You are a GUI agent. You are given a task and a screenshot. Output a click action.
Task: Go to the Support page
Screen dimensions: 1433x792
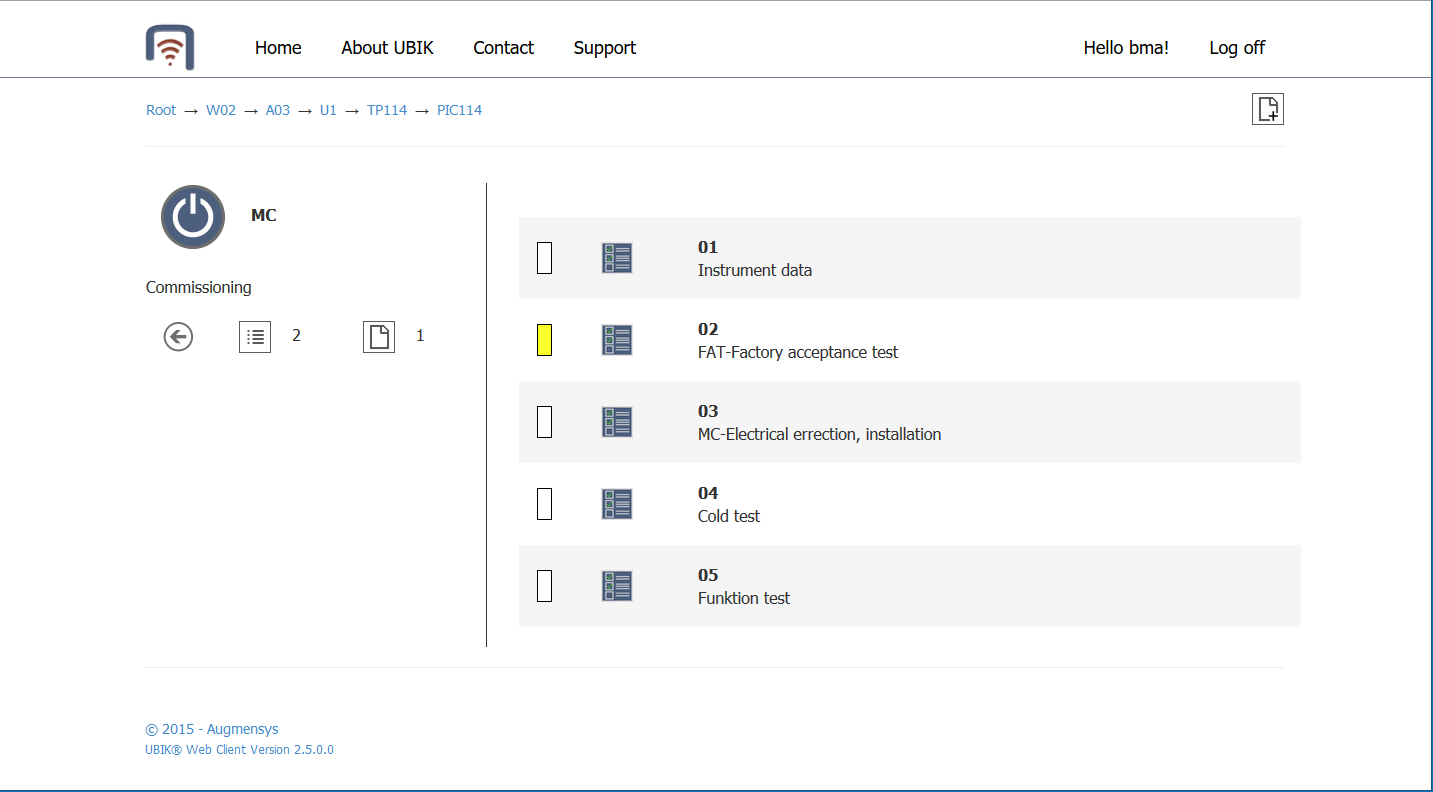point(604,48)
